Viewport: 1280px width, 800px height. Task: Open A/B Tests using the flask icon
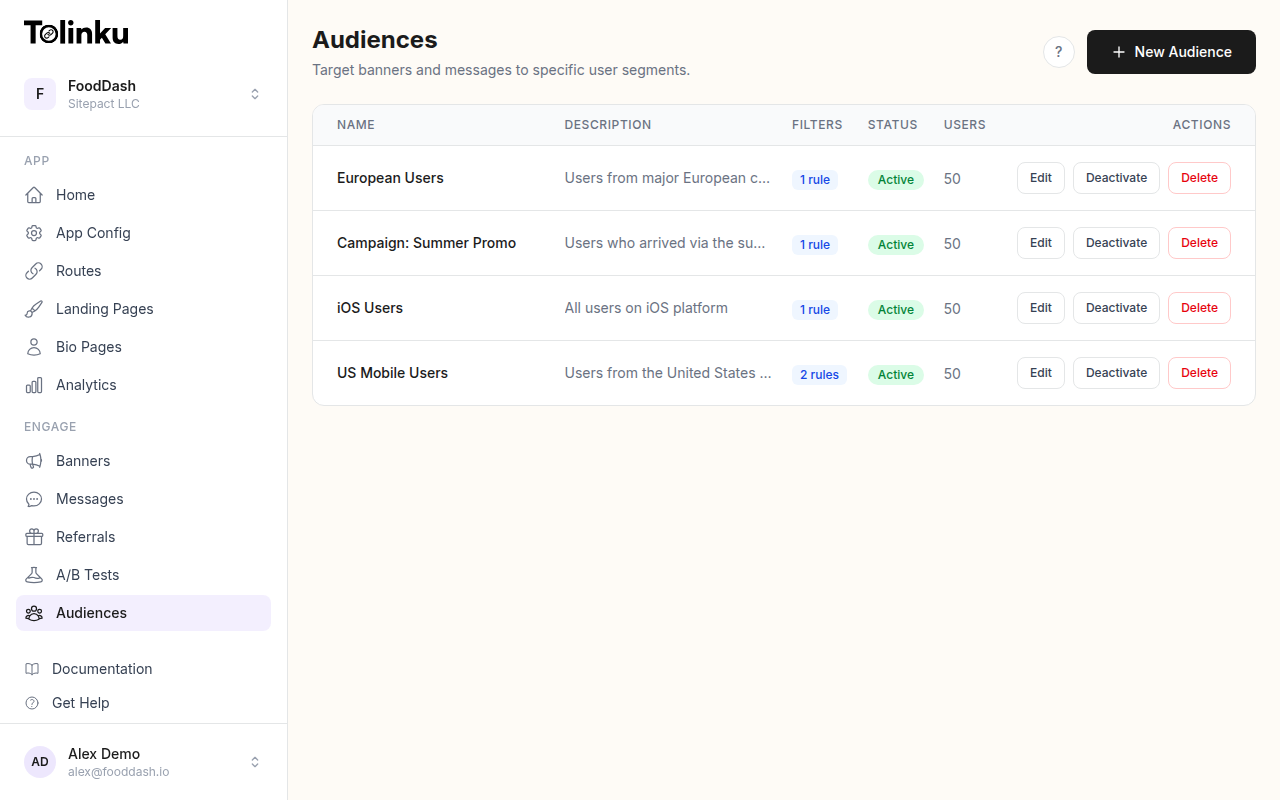pyautogui.click(x=33, y=575)
